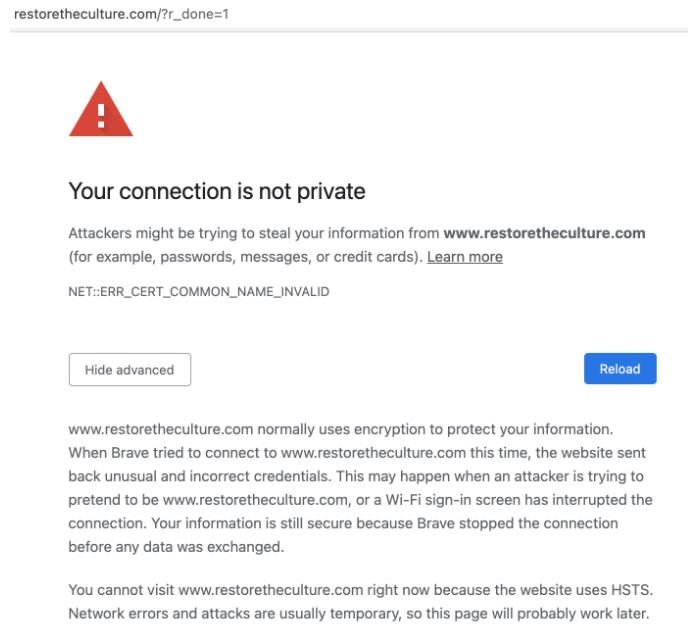The height and width of the screenshot is (638, 688).
Task: Click the restoretheculture.com URL text at top
Action: tap(83, 13)
